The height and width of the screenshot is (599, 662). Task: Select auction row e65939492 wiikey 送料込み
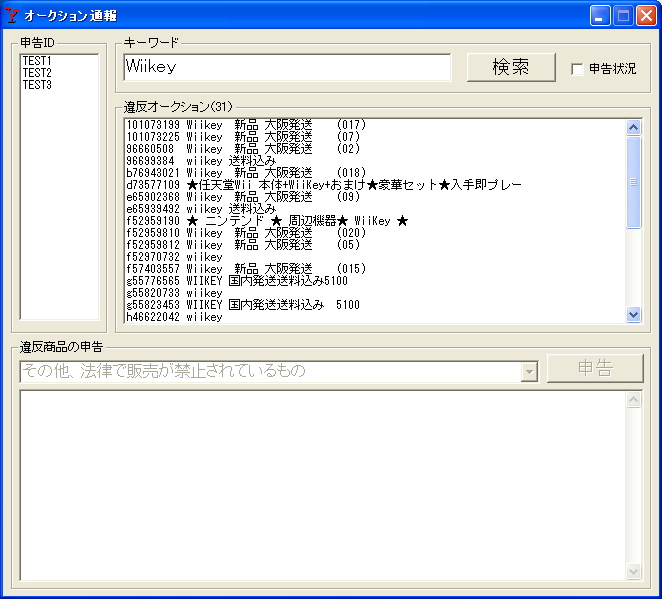[x=375, y=209]
